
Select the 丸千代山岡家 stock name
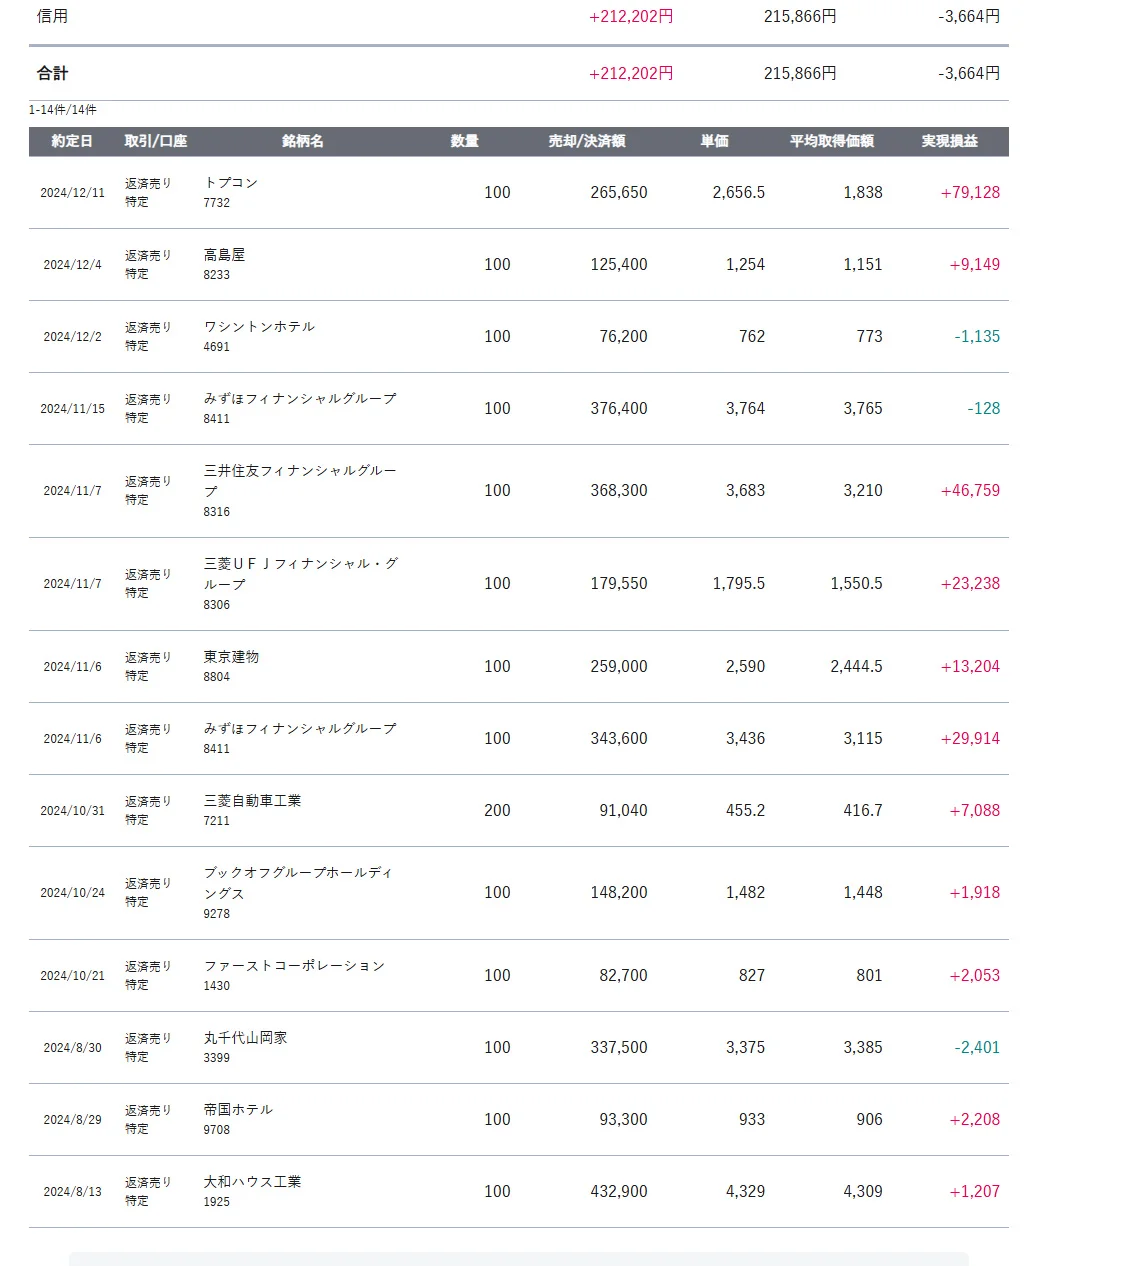pos(245,1038)
